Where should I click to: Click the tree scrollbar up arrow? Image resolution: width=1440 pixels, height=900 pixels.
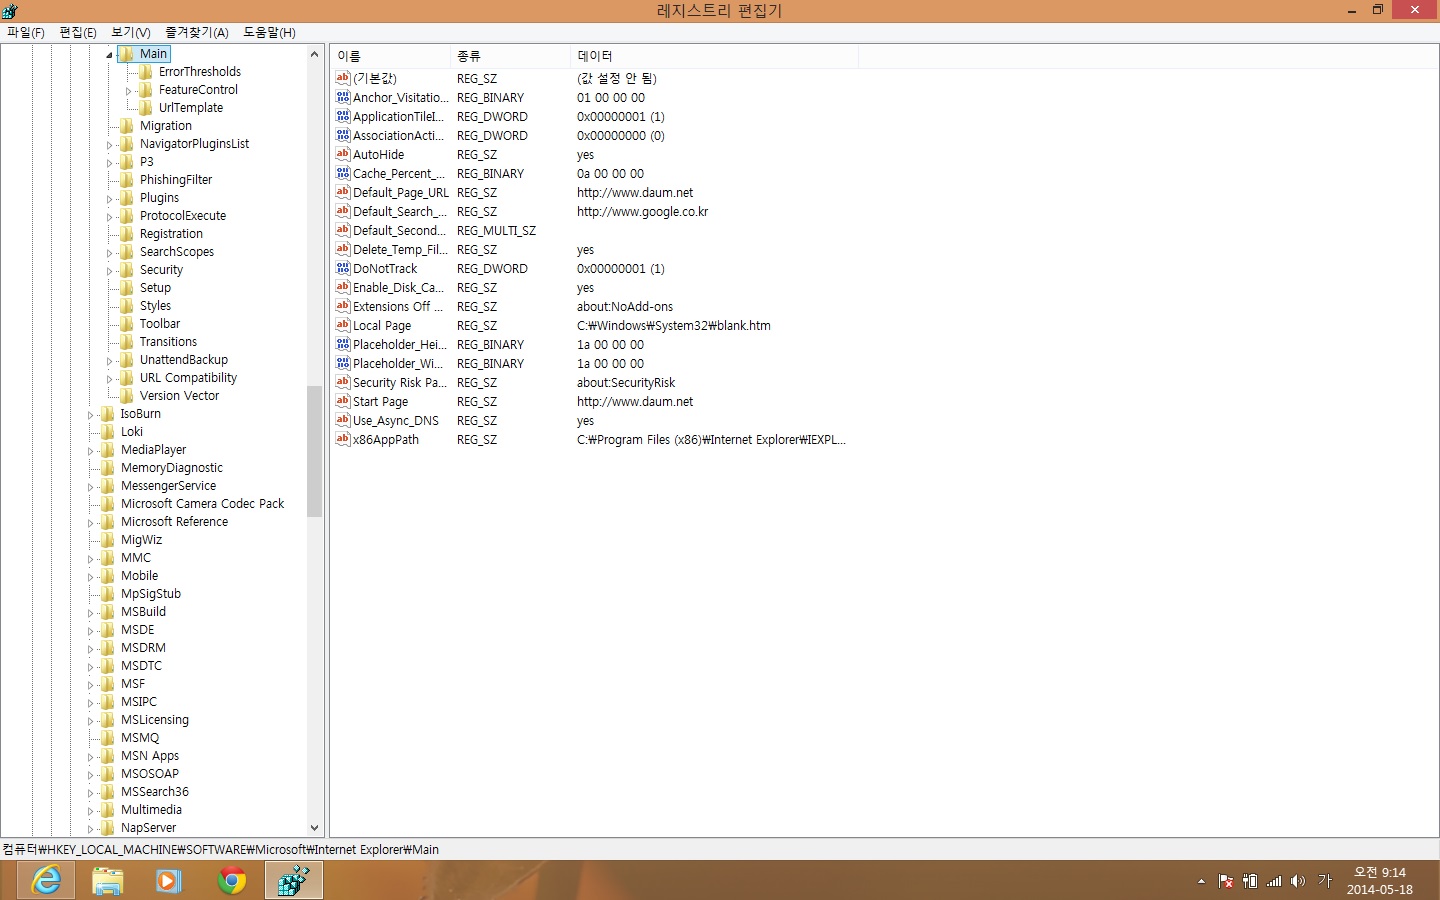point(314,54)
